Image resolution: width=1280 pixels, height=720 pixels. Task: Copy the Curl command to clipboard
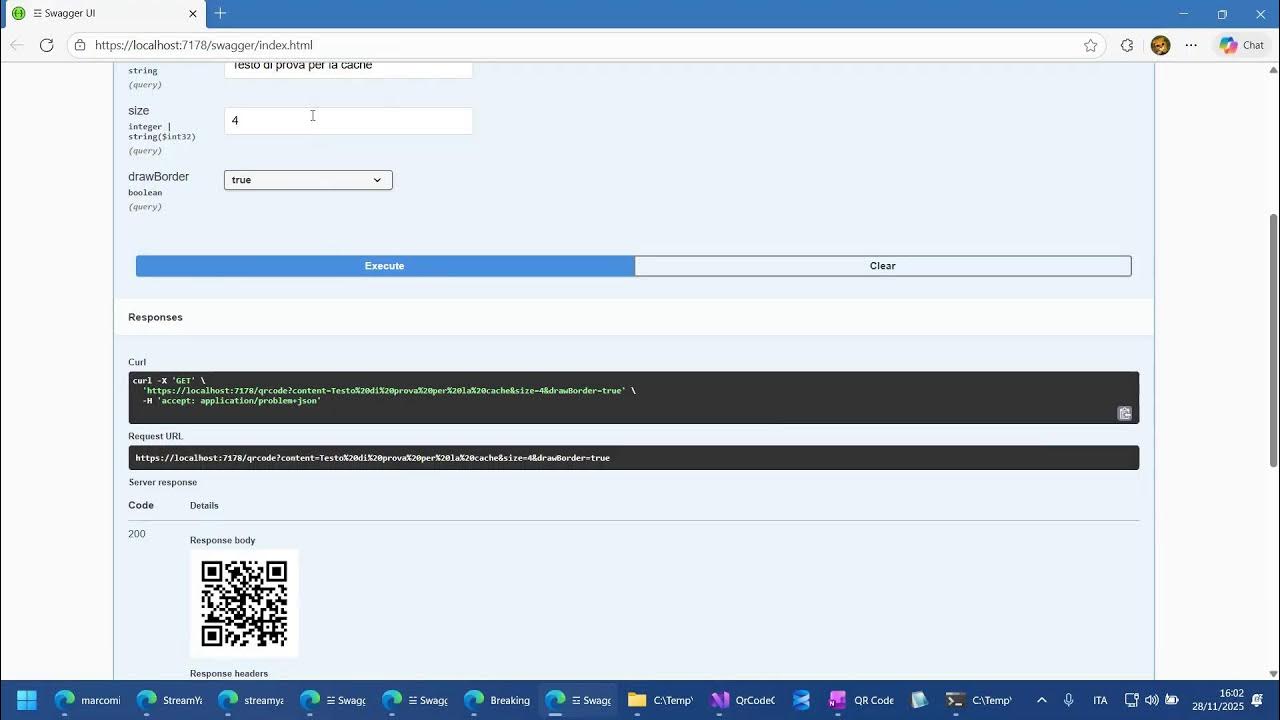point(1124,413)
